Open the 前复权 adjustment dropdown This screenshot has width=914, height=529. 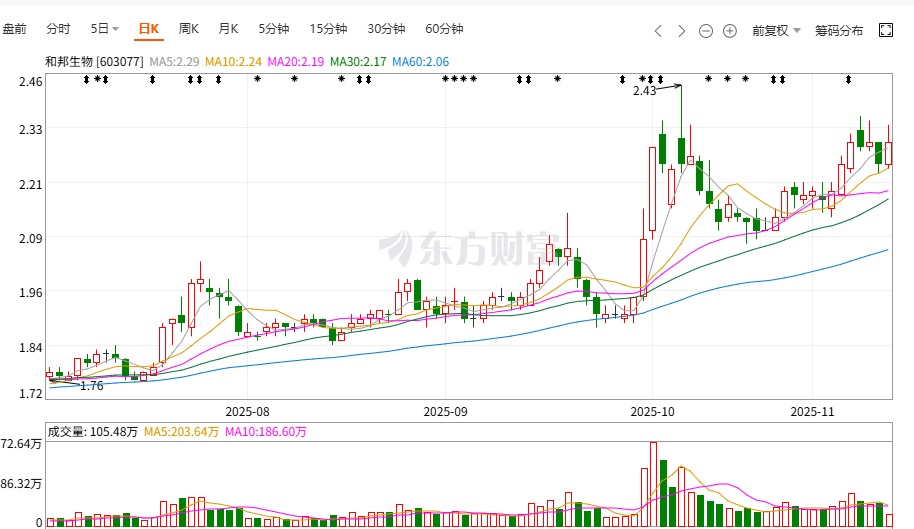776,31
